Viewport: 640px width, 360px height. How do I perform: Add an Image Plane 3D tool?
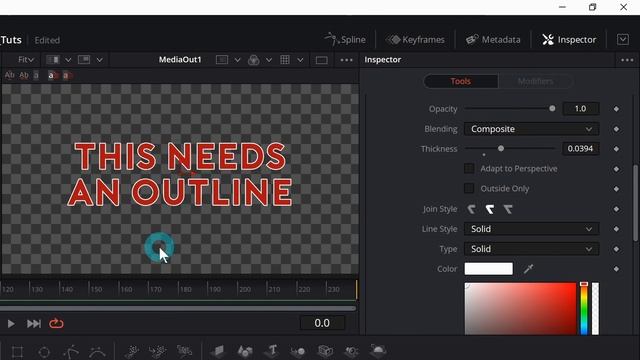(x=219, y=351)
